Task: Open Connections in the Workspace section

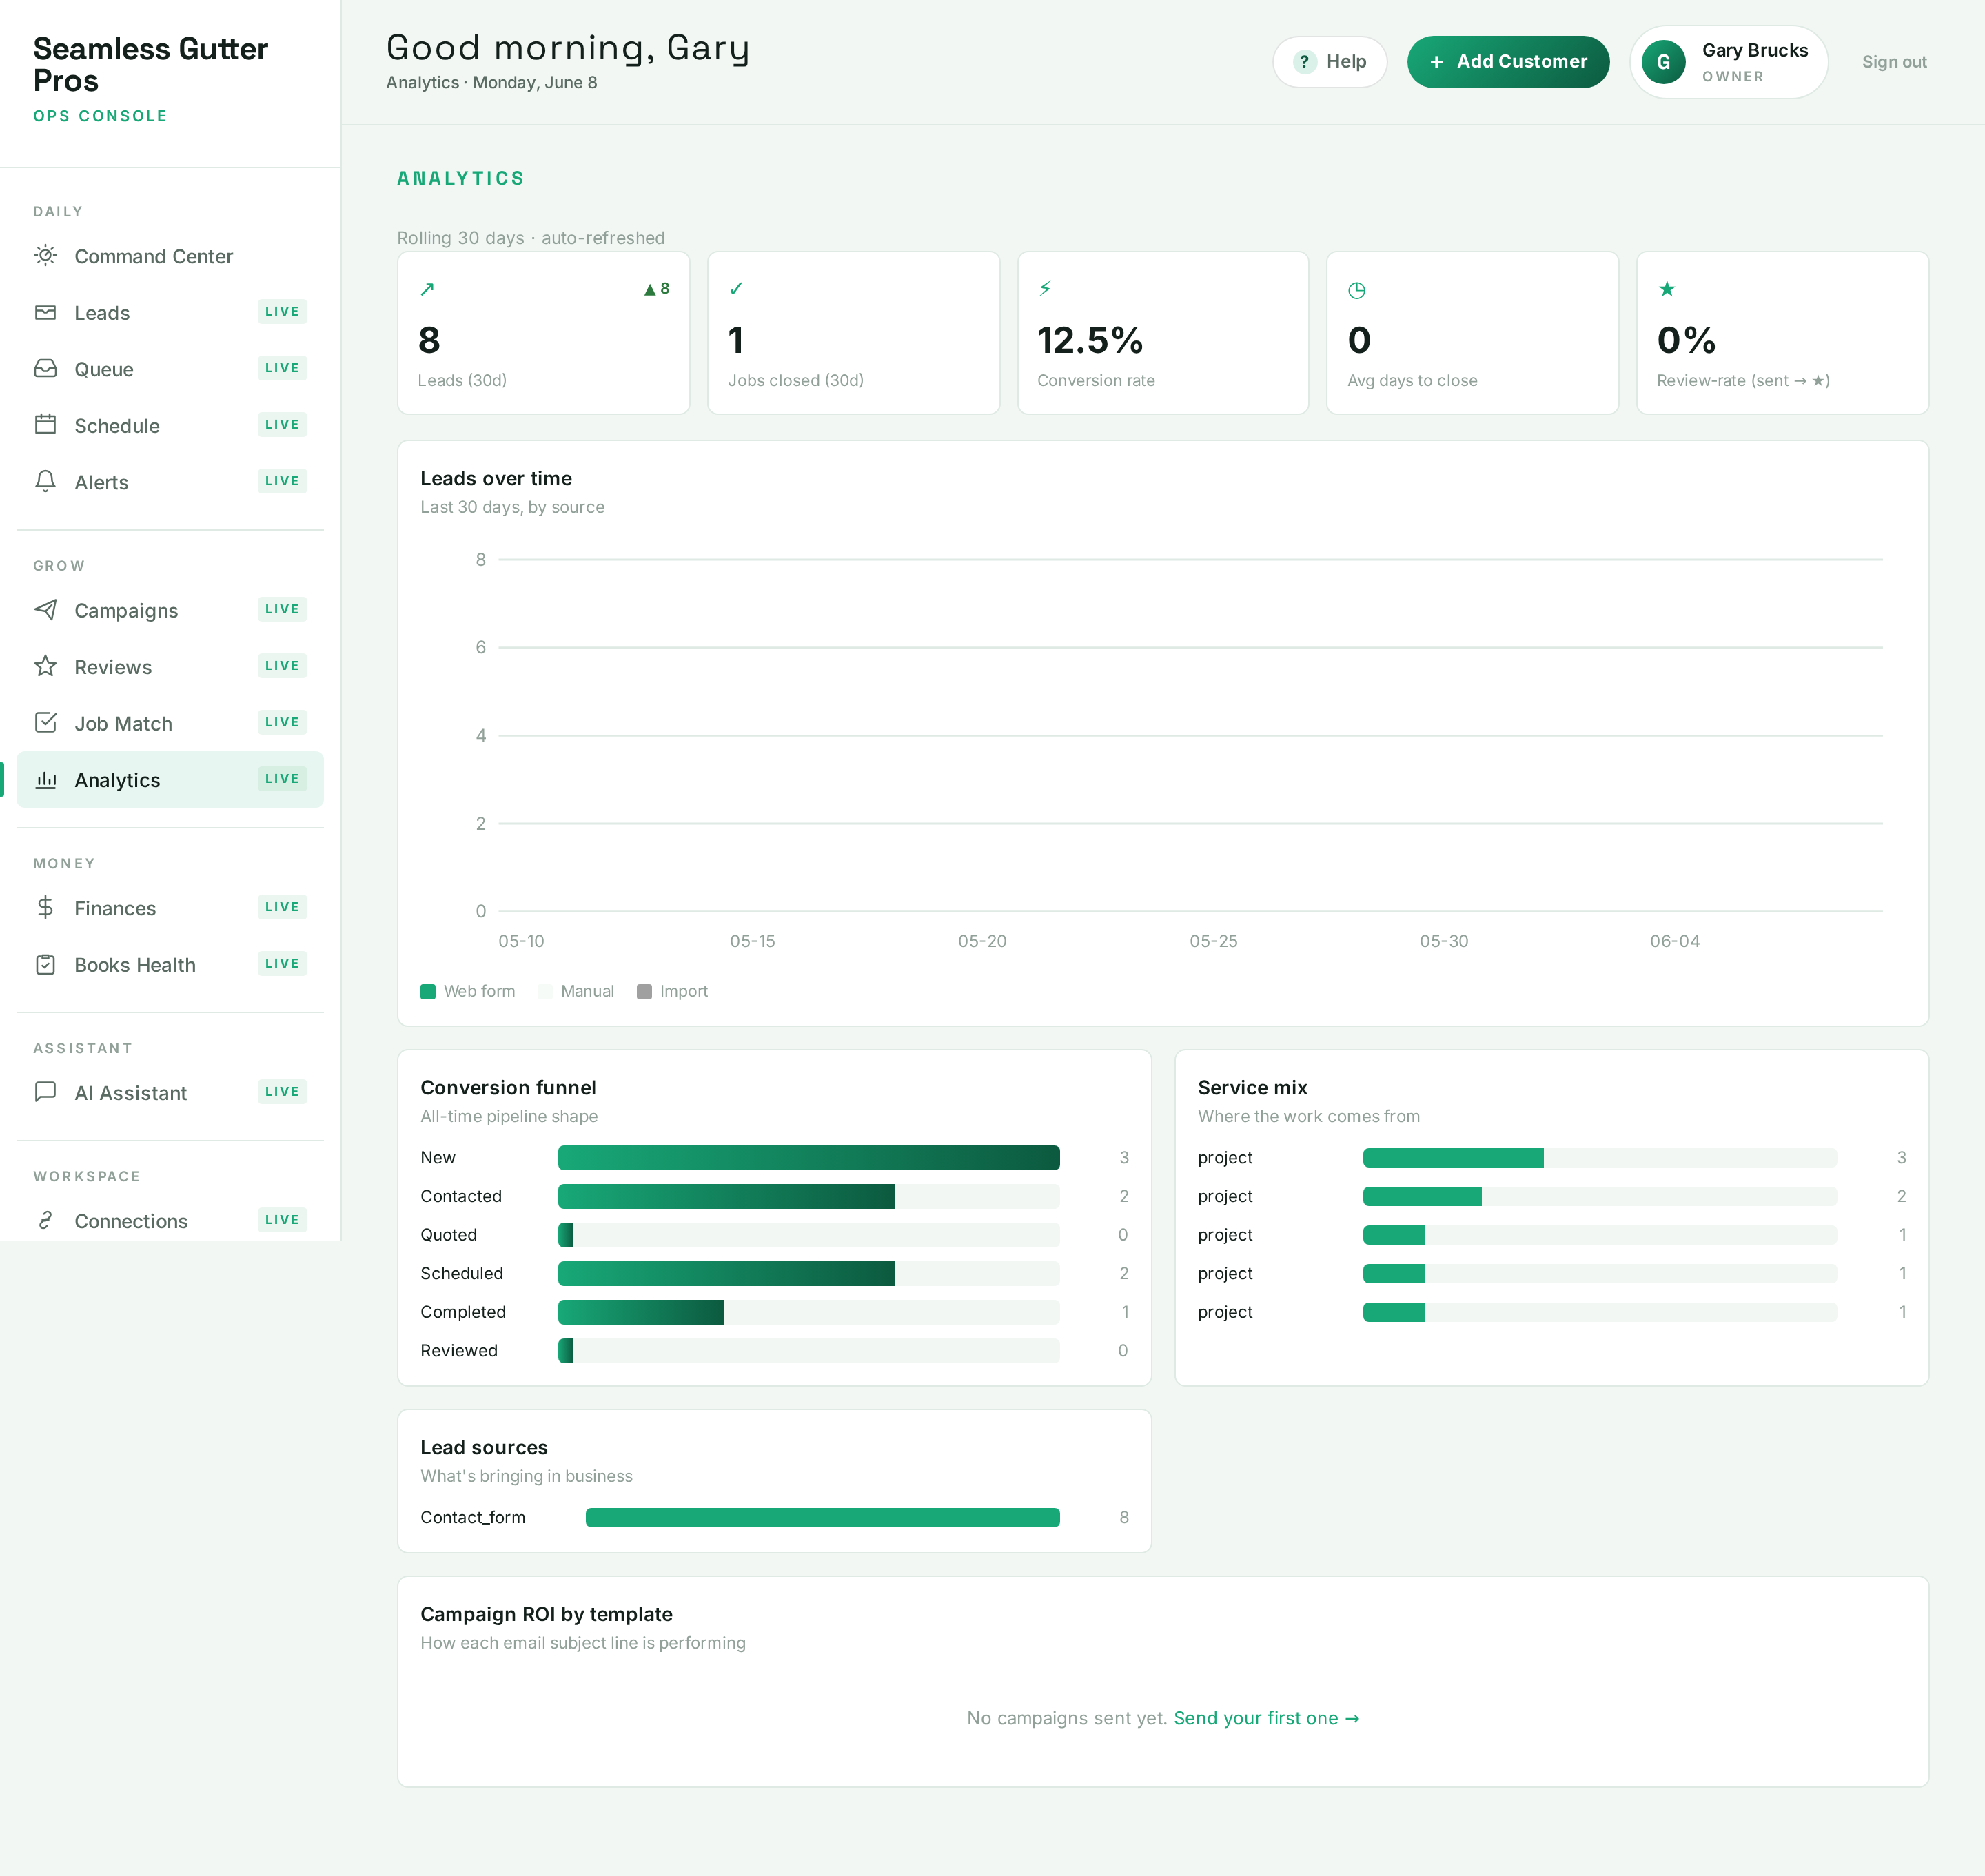Action: point(170,1221)
